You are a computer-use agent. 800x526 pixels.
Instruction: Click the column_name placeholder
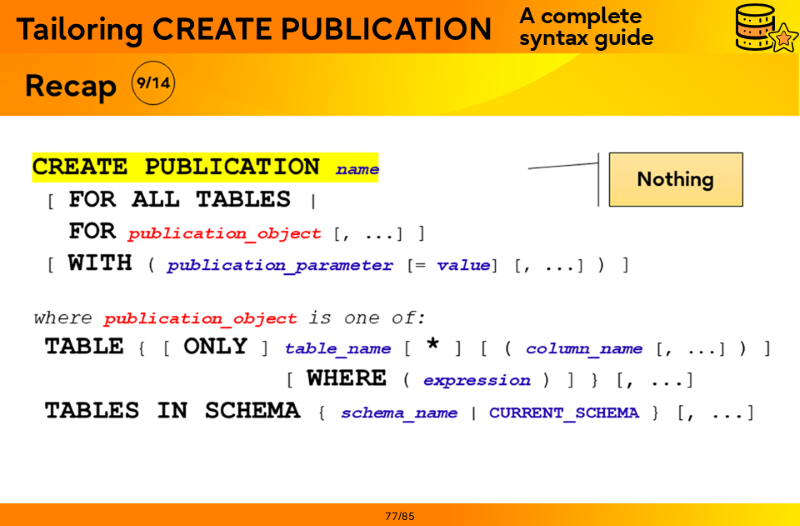tap(584, 349)
